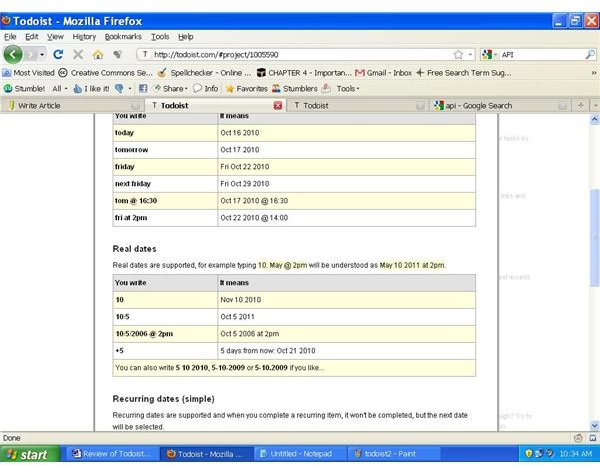Click the 'next friday' cell
This screenshot has width=600, height=466.
coord(165,184)
